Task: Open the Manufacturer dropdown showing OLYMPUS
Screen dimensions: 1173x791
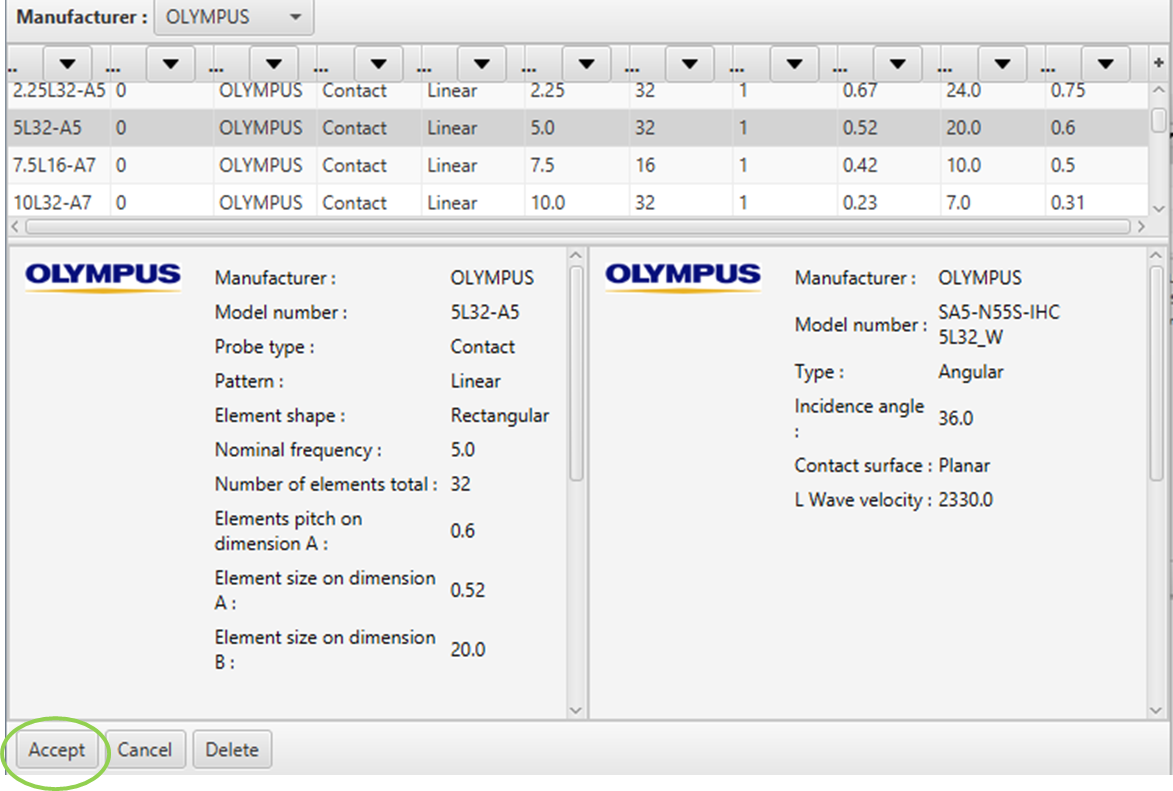Action: point(234,17)
